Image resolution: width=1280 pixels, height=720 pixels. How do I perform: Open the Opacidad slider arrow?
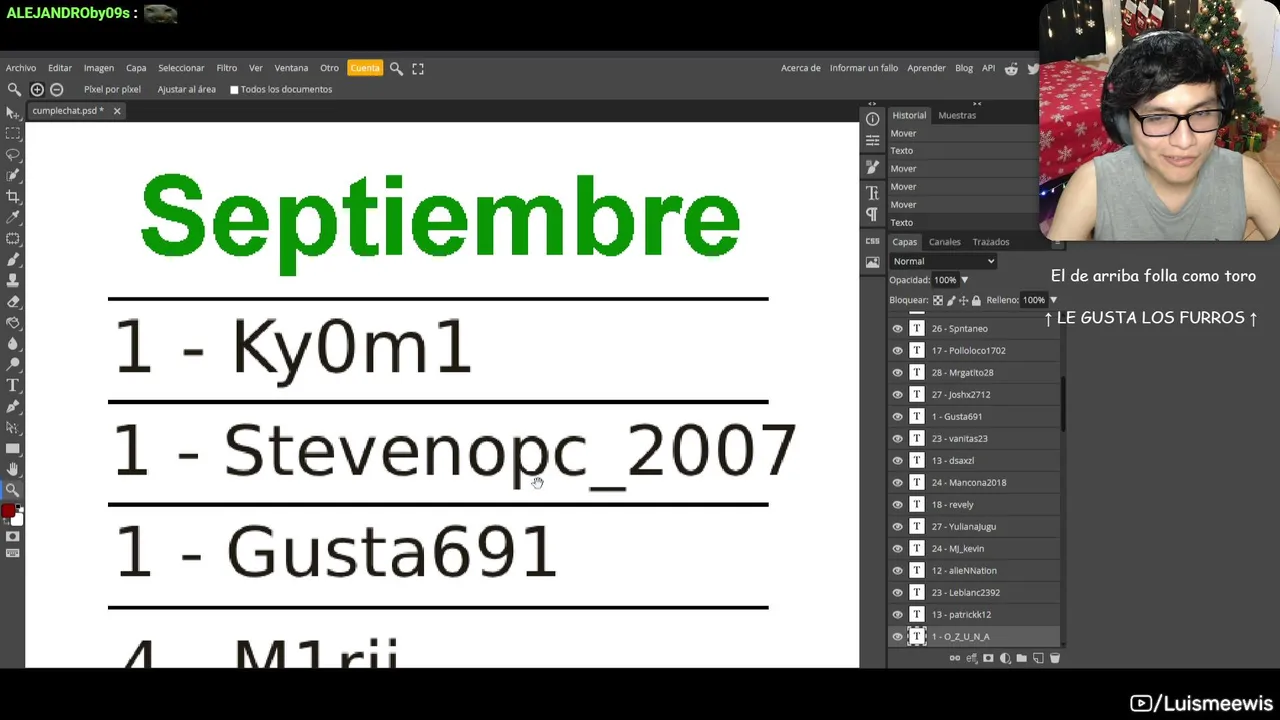964,280
